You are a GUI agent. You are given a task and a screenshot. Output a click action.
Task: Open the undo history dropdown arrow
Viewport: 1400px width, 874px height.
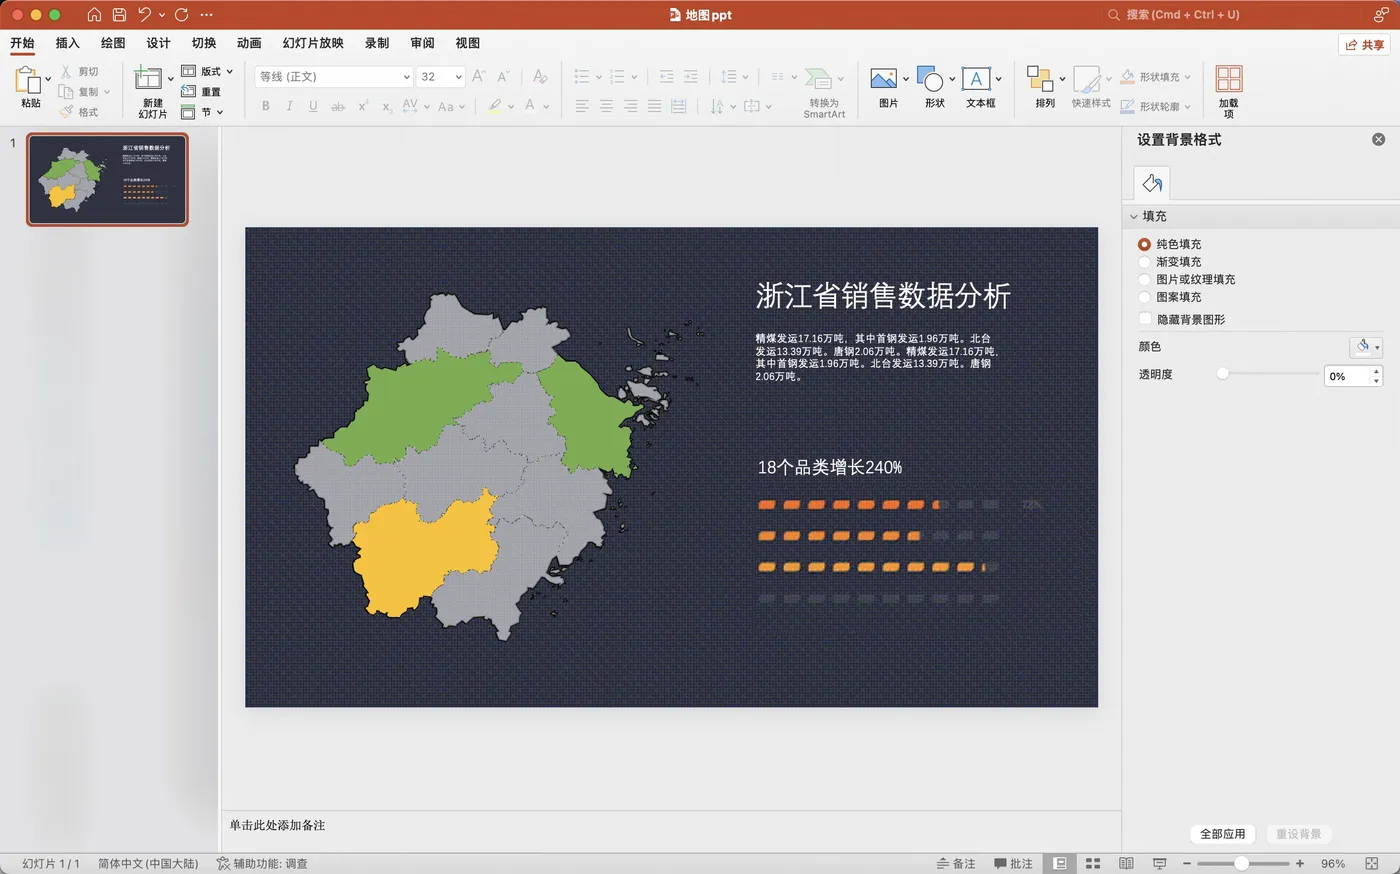tap(163, 15)
